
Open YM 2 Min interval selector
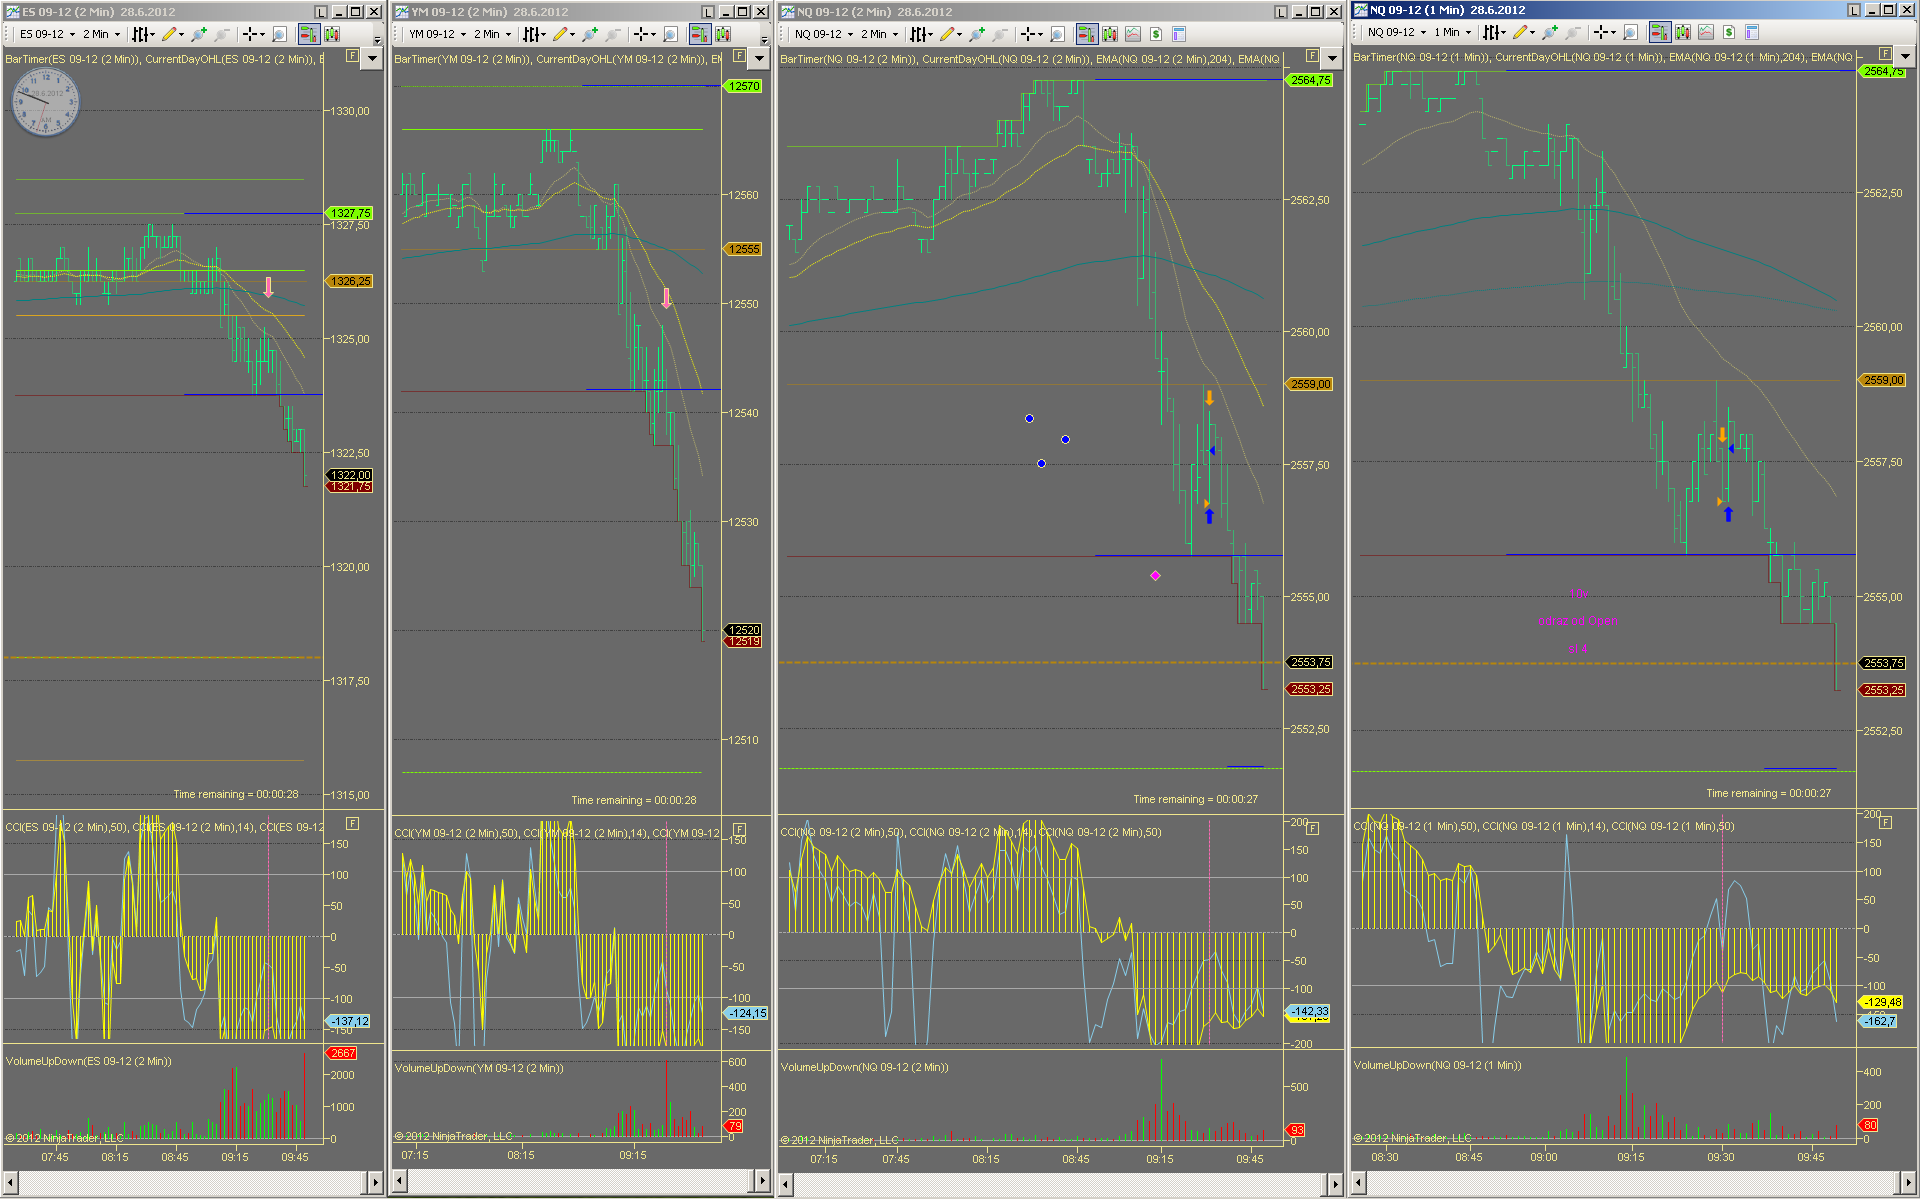click(x=492, y=34)
